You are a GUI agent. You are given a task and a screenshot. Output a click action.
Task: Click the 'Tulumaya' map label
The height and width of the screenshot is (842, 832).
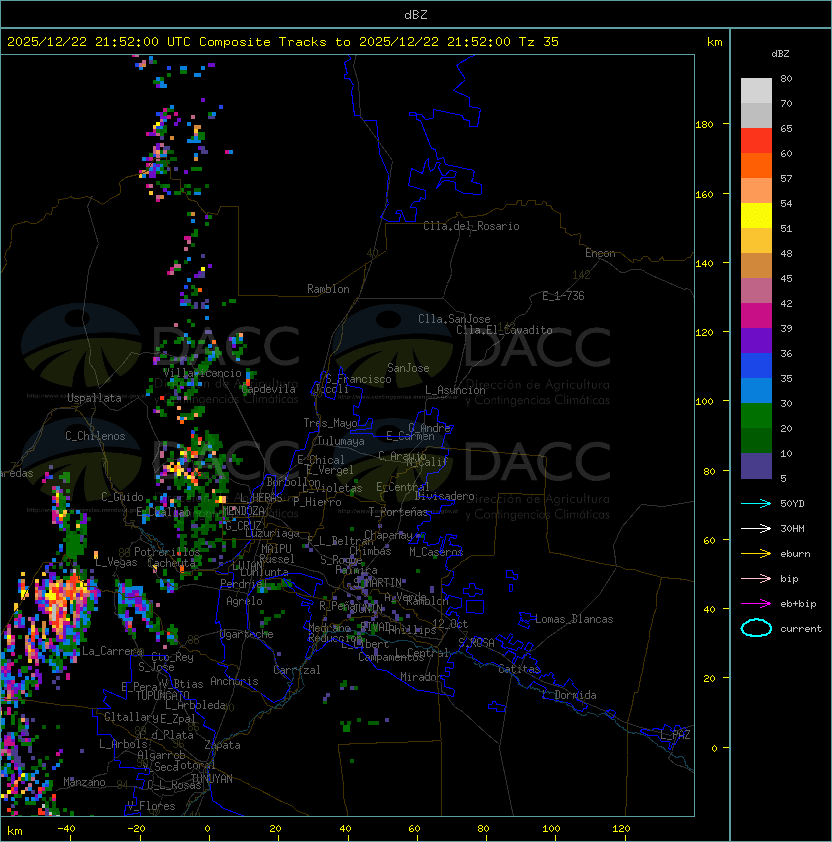point(341,441)
